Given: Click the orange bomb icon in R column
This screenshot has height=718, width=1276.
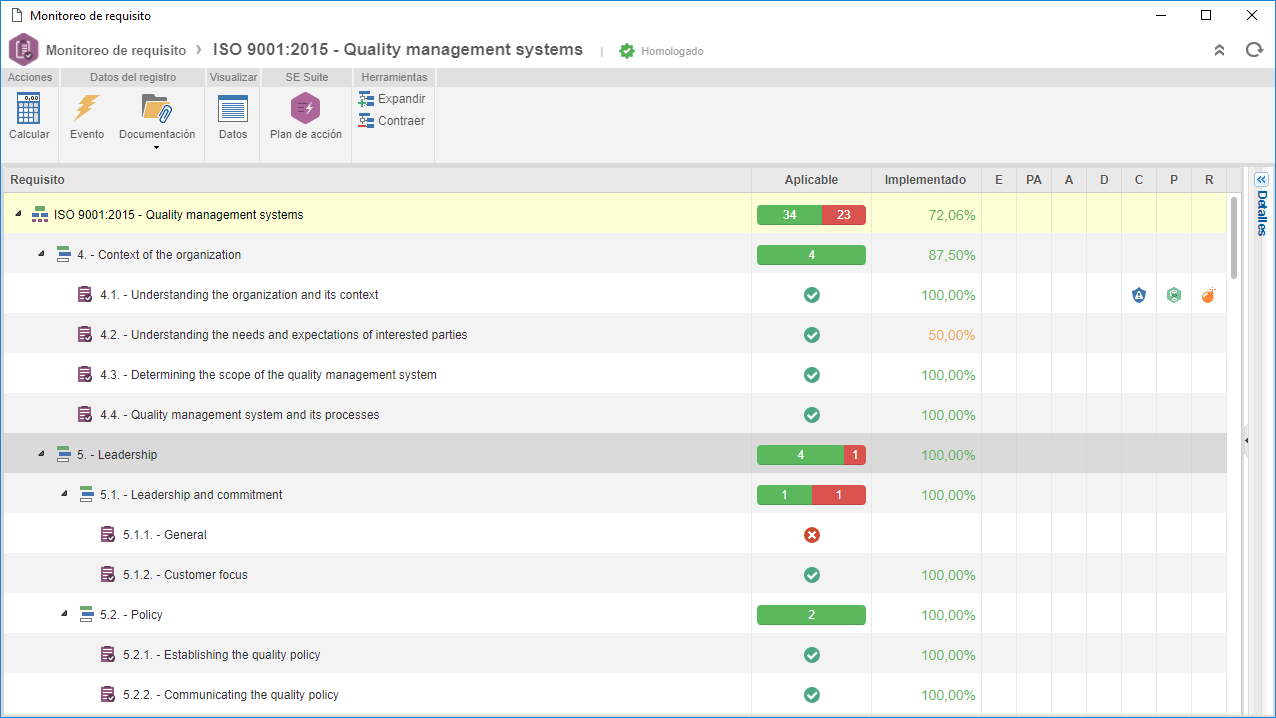Looking at the screenshot, I should 1209,295.
